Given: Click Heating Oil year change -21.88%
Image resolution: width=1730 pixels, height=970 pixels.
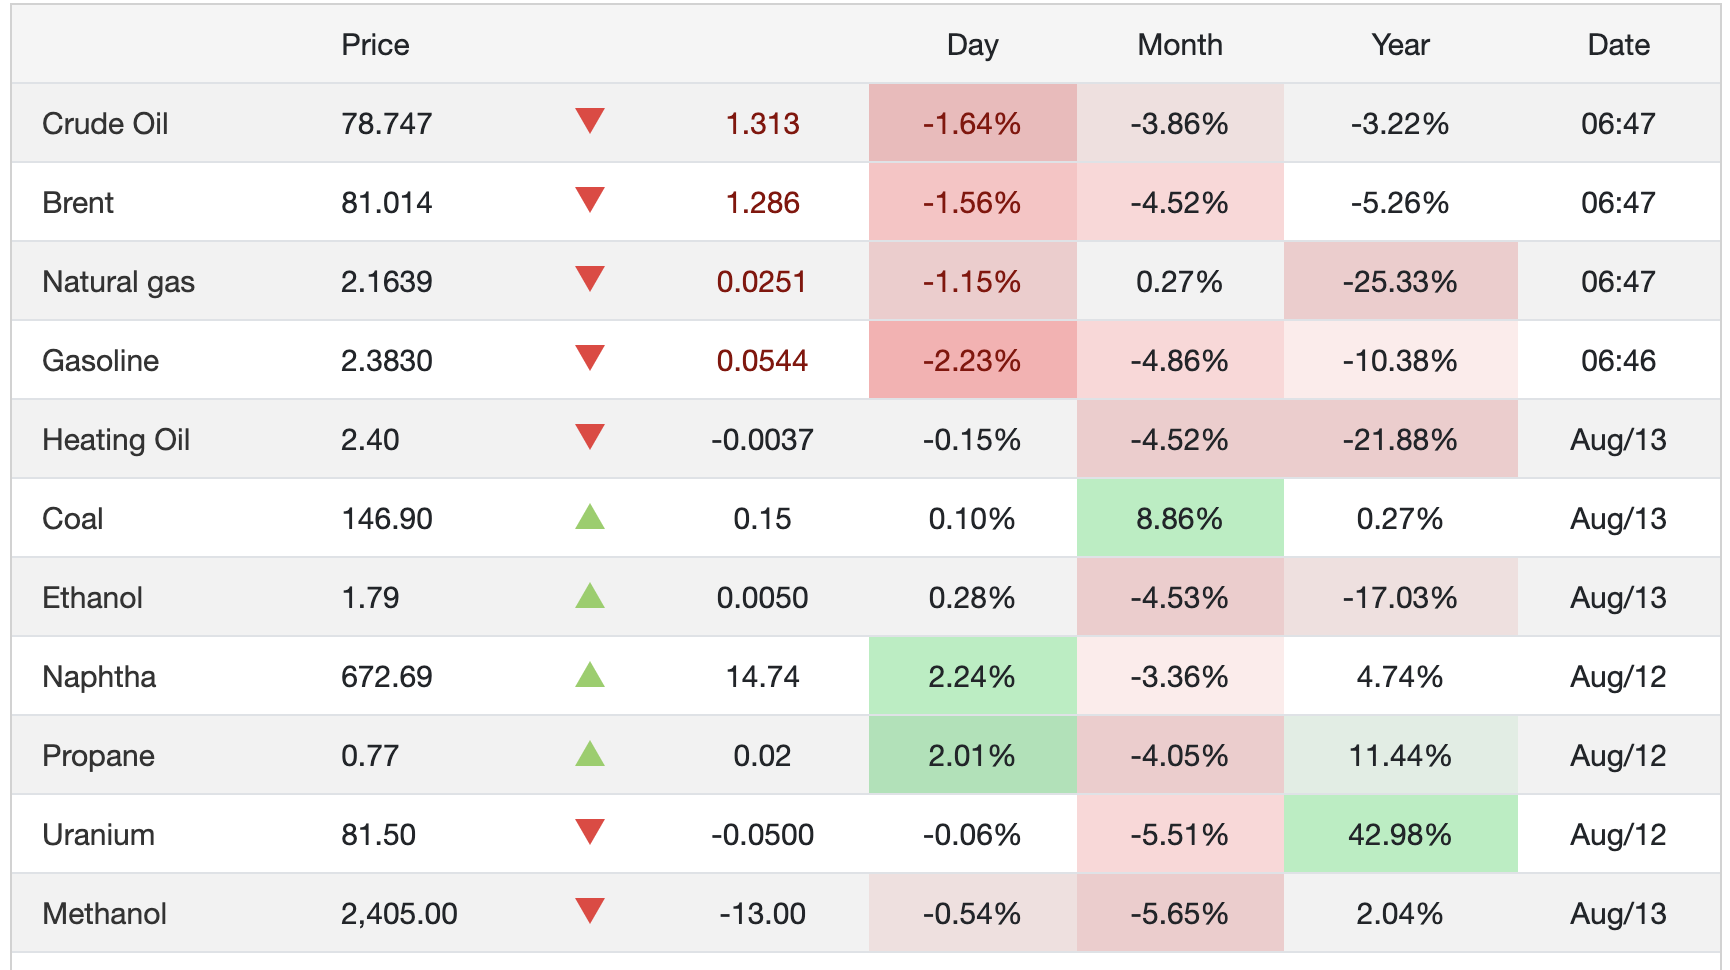Looking at the screenshot, I should click(1400, 440).
